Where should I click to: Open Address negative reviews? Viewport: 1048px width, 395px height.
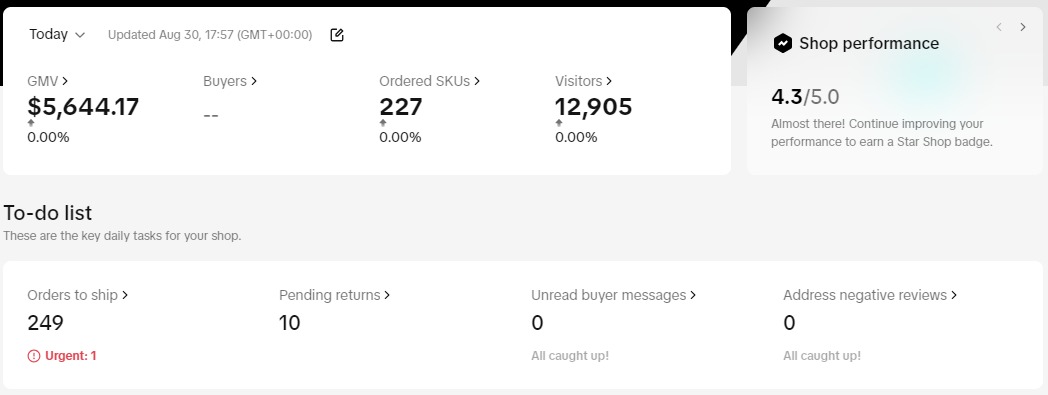[870, 295]
